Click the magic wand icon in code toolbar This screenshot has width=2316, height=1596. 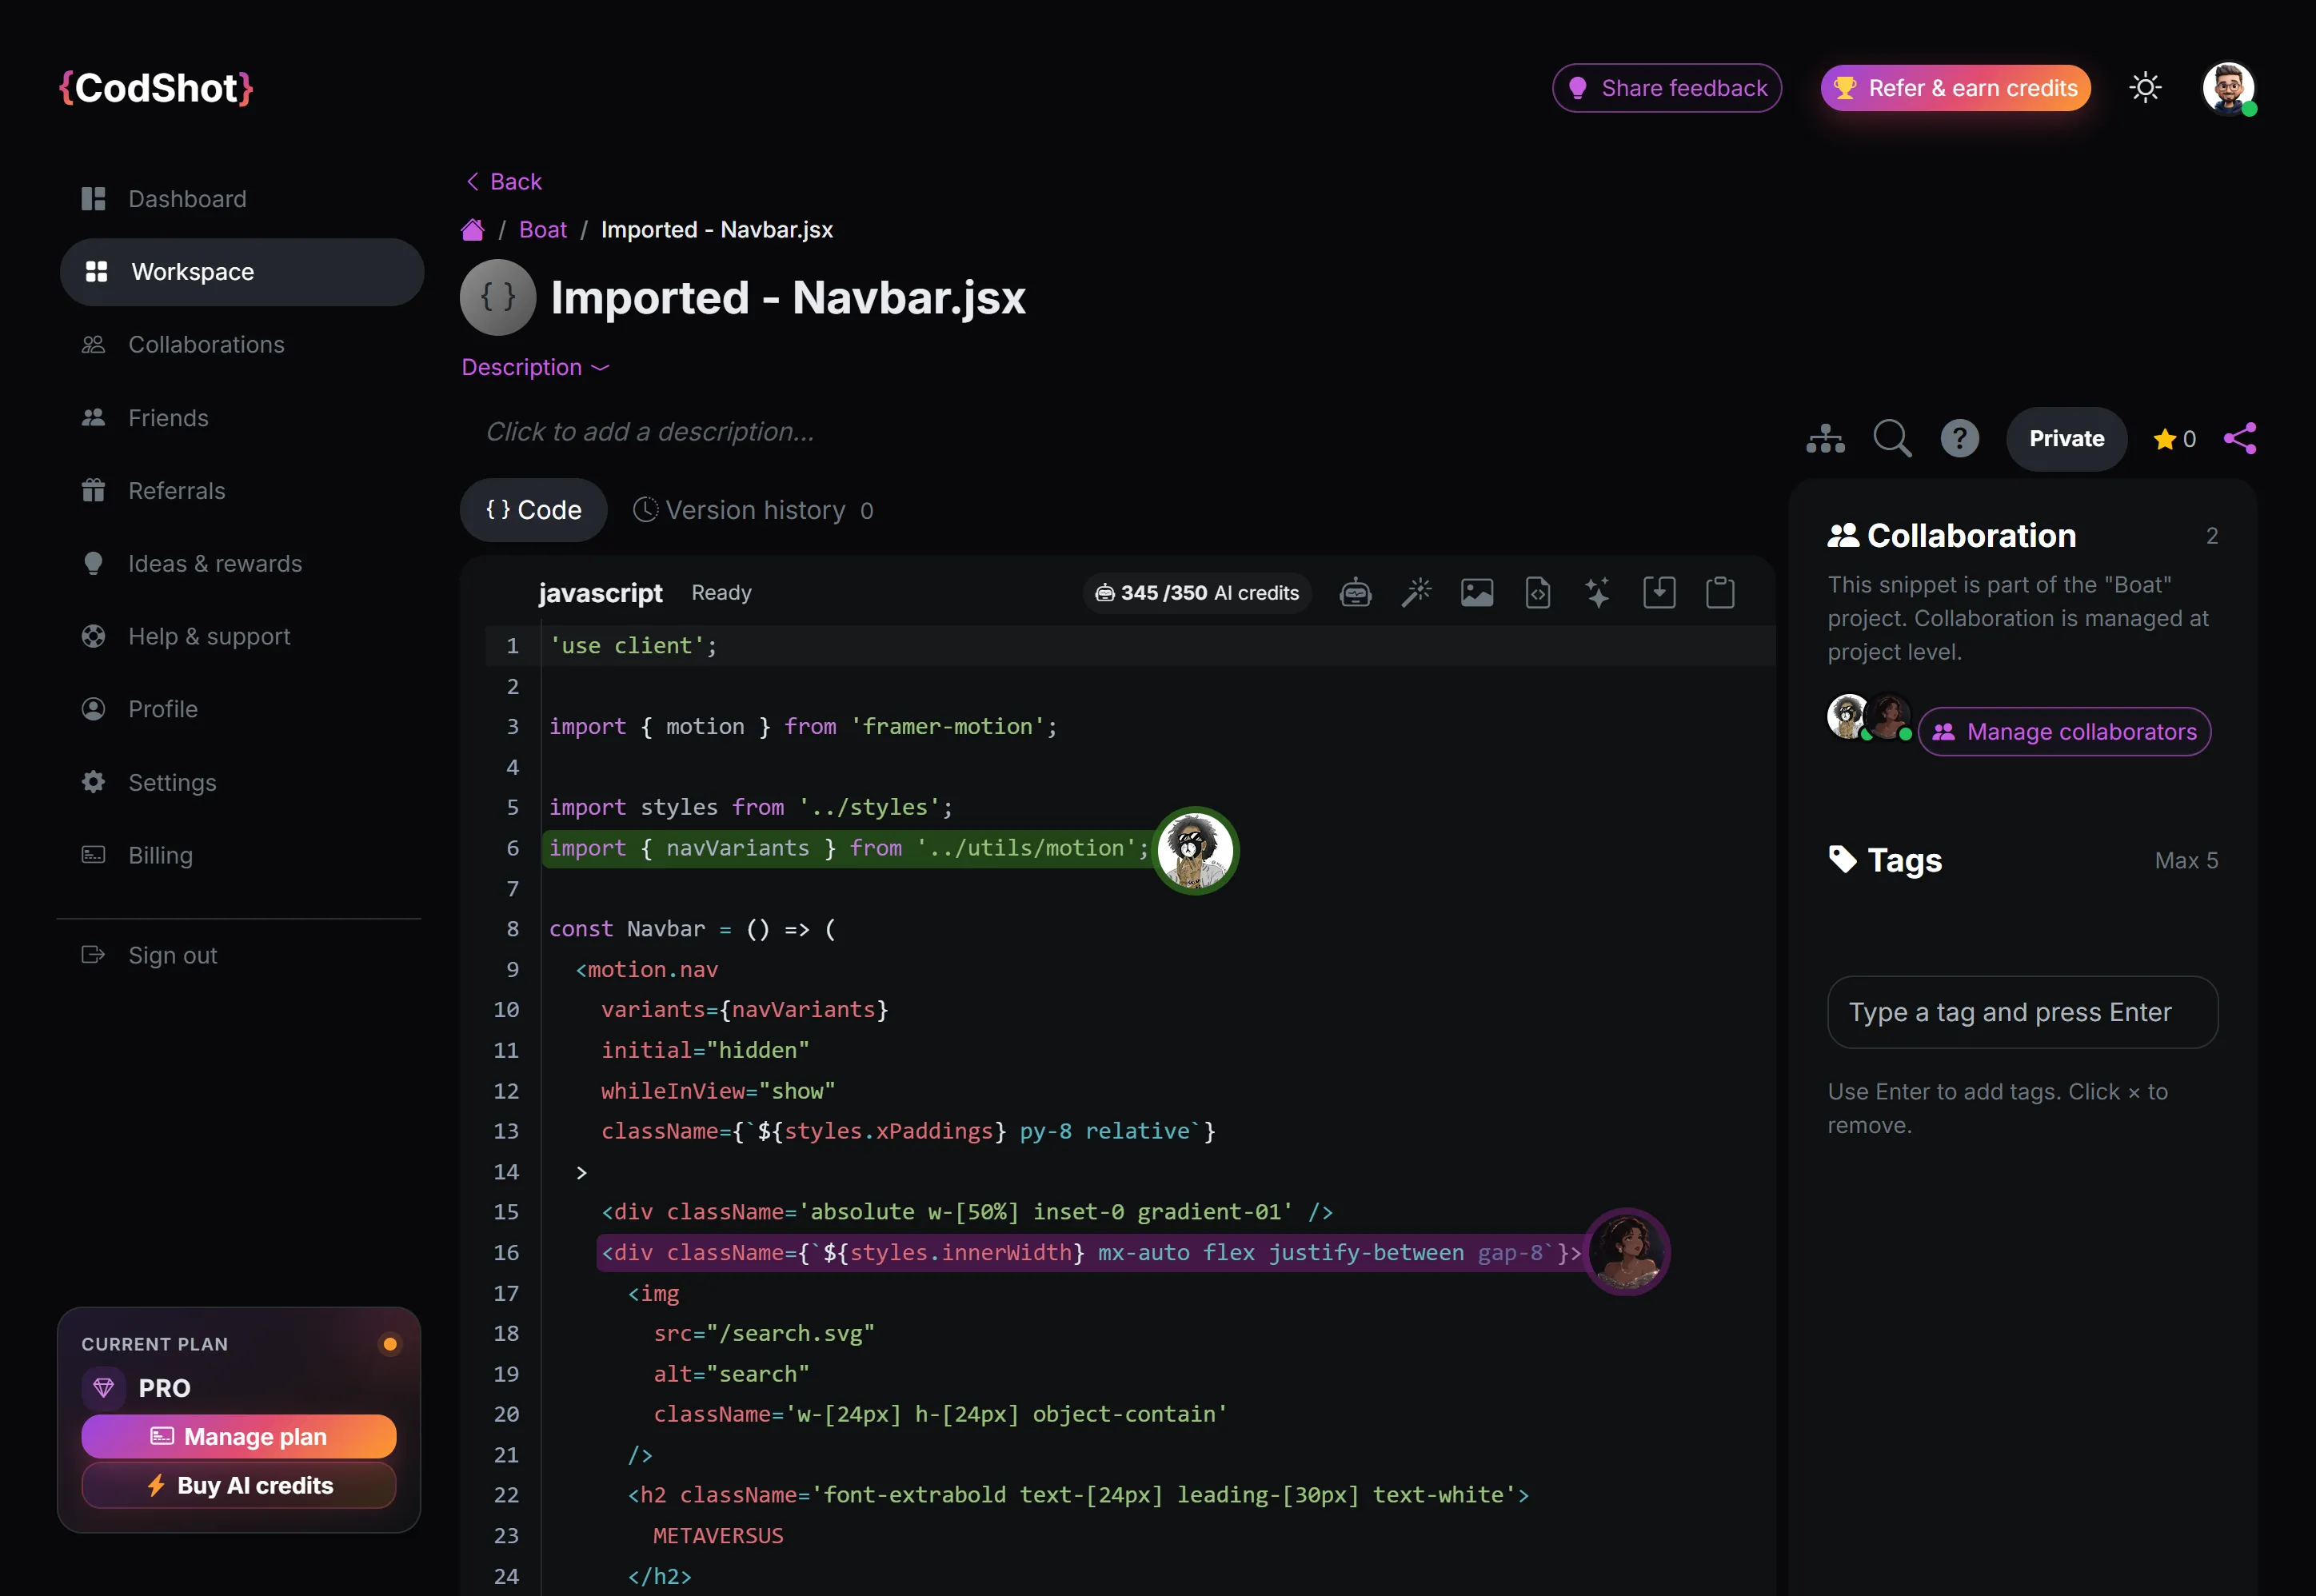tap(1416, 593)
